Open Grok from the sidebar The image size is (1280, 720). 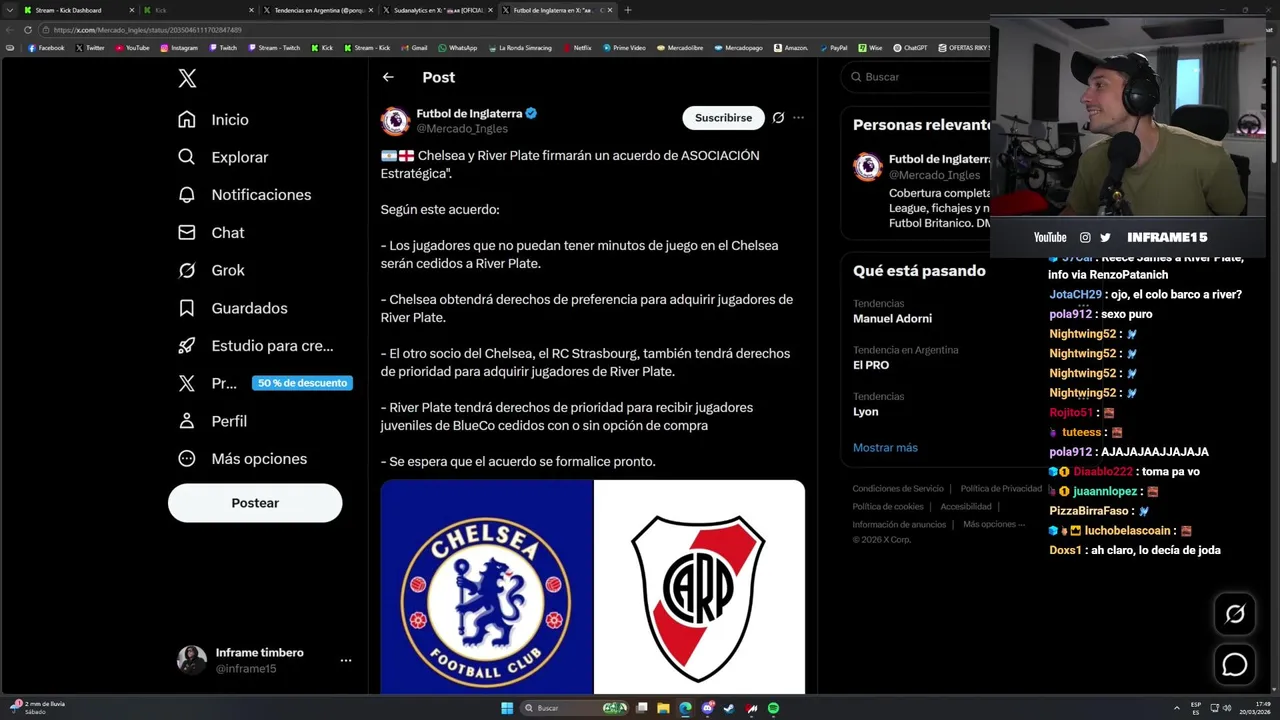pyautogui.click(x=211, y=270)
